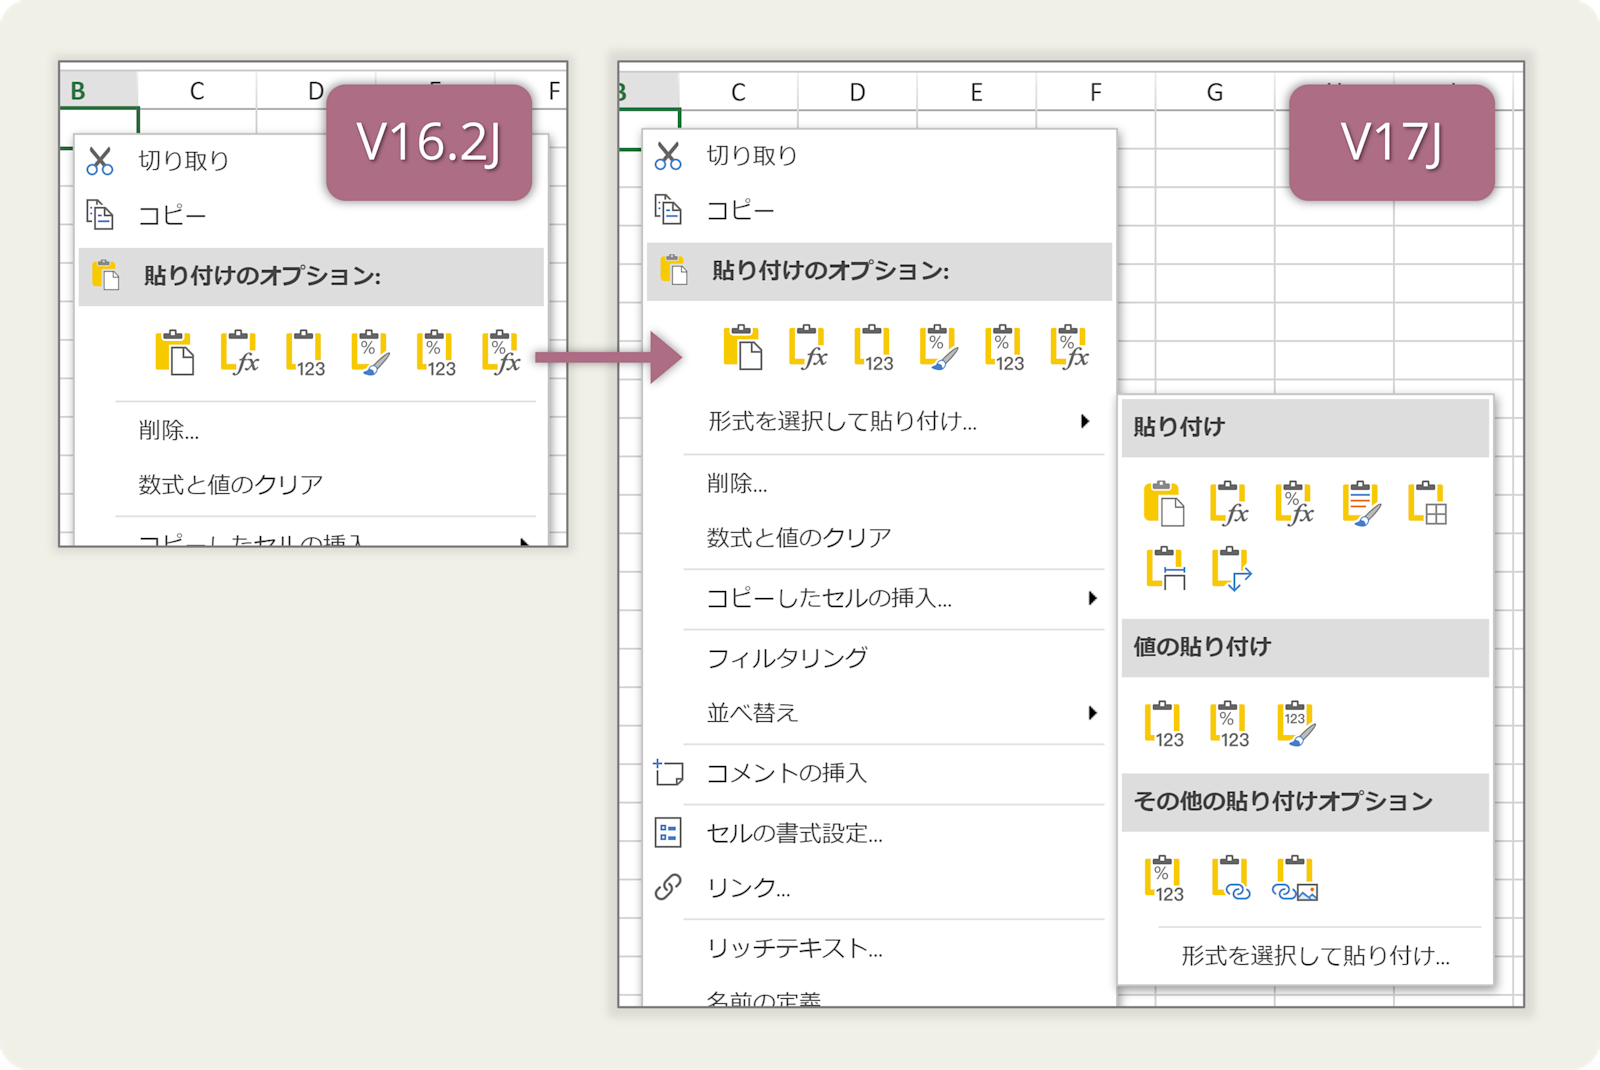Choose リンク... menu entry
Image resolution: width=1600 pixels, height=1070 pixels.
749,888
